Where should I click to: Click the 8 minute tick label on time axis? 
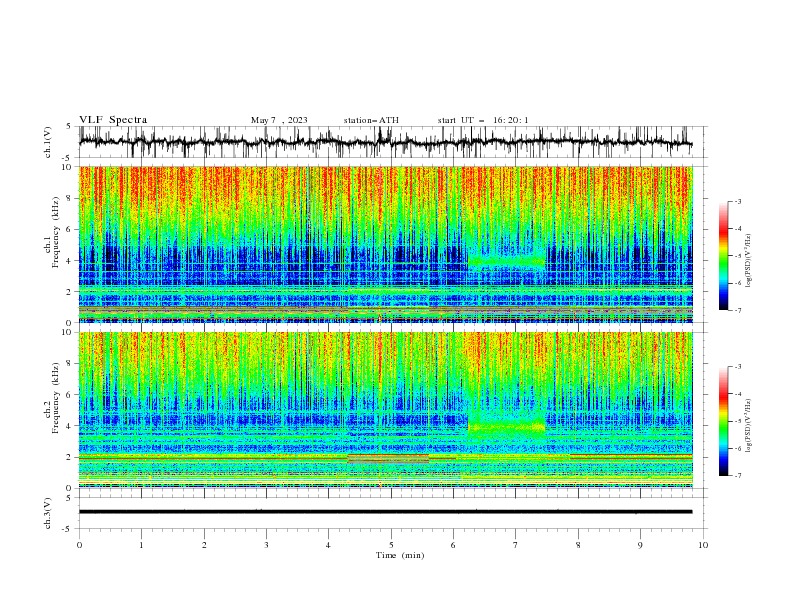tap(578, 545)
